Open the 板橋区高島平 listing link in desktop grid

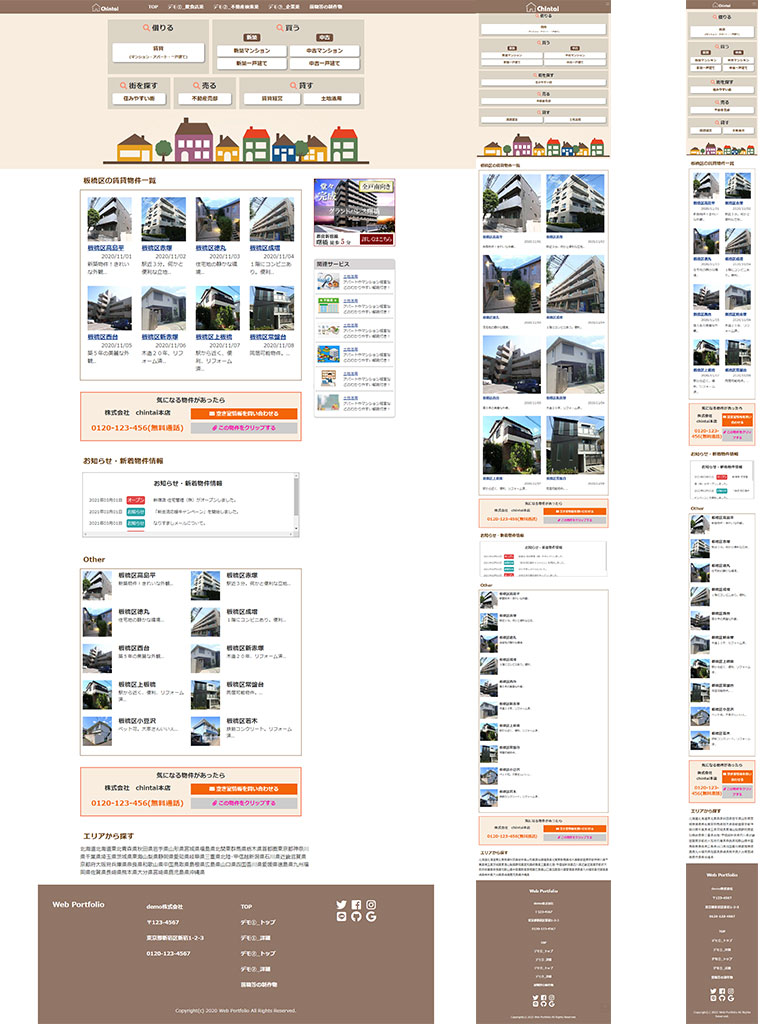pos(106,247)
